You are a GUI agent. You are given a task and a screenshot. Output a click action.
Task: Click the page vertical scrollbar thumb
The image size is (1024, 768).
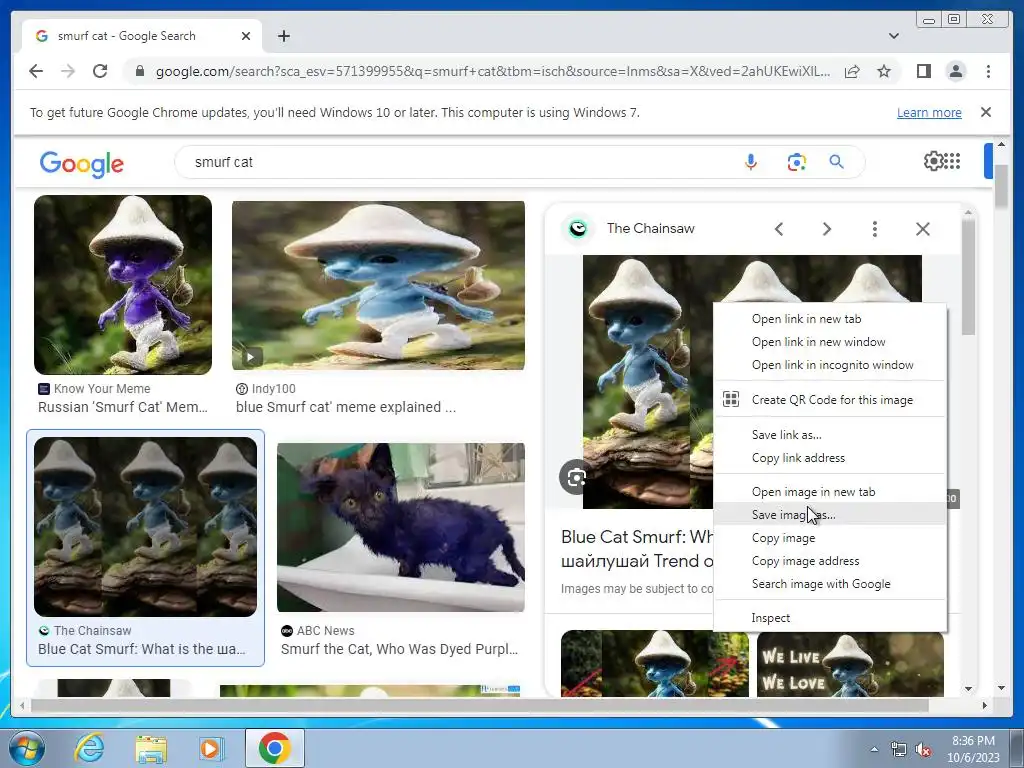[1002, 186]
